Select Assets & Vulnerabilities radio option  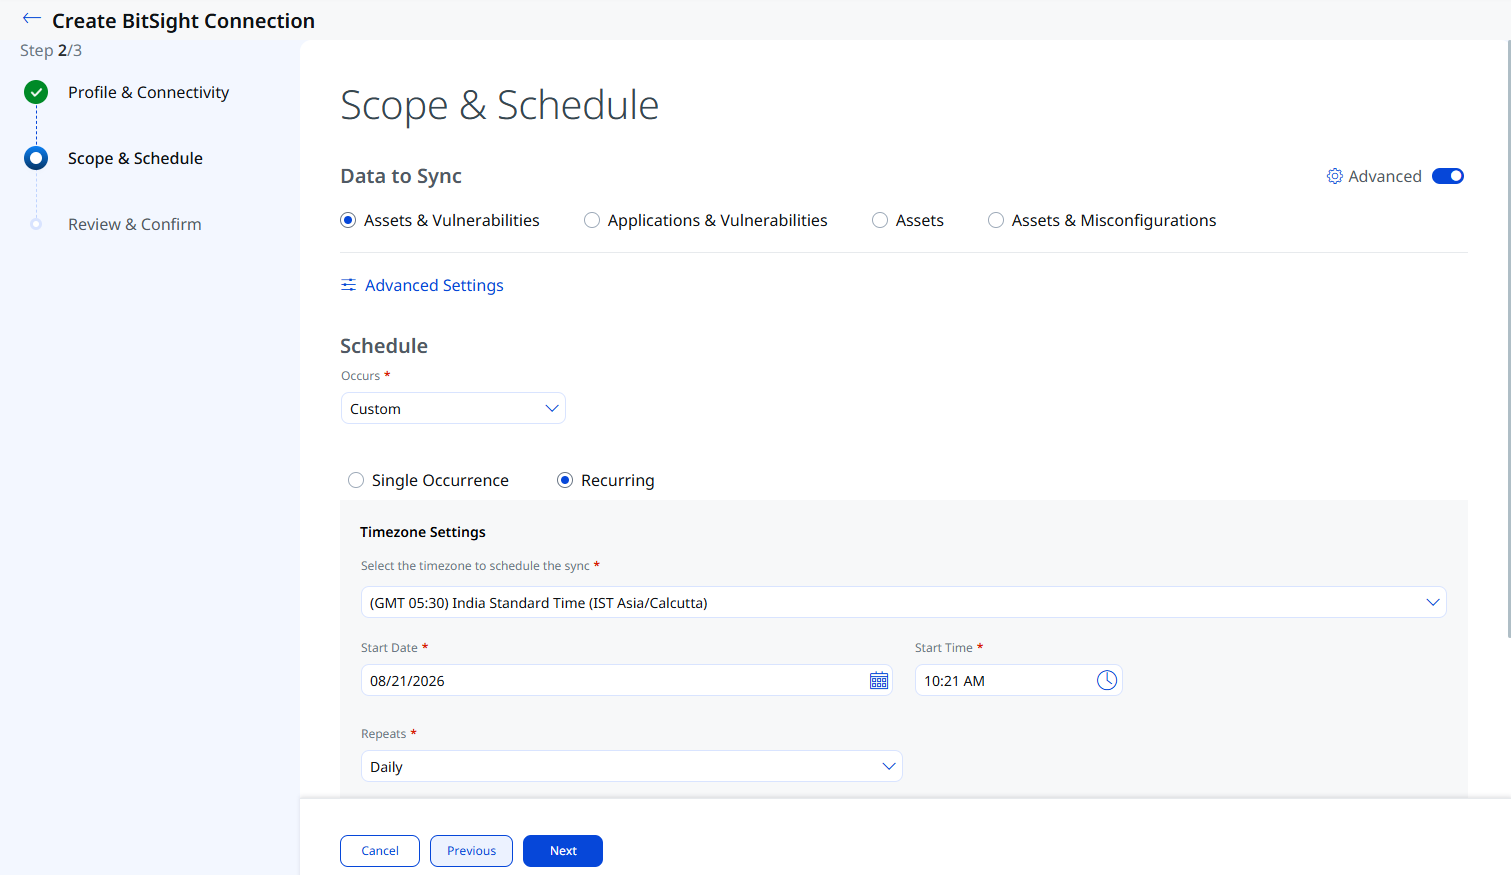(348, 220)
